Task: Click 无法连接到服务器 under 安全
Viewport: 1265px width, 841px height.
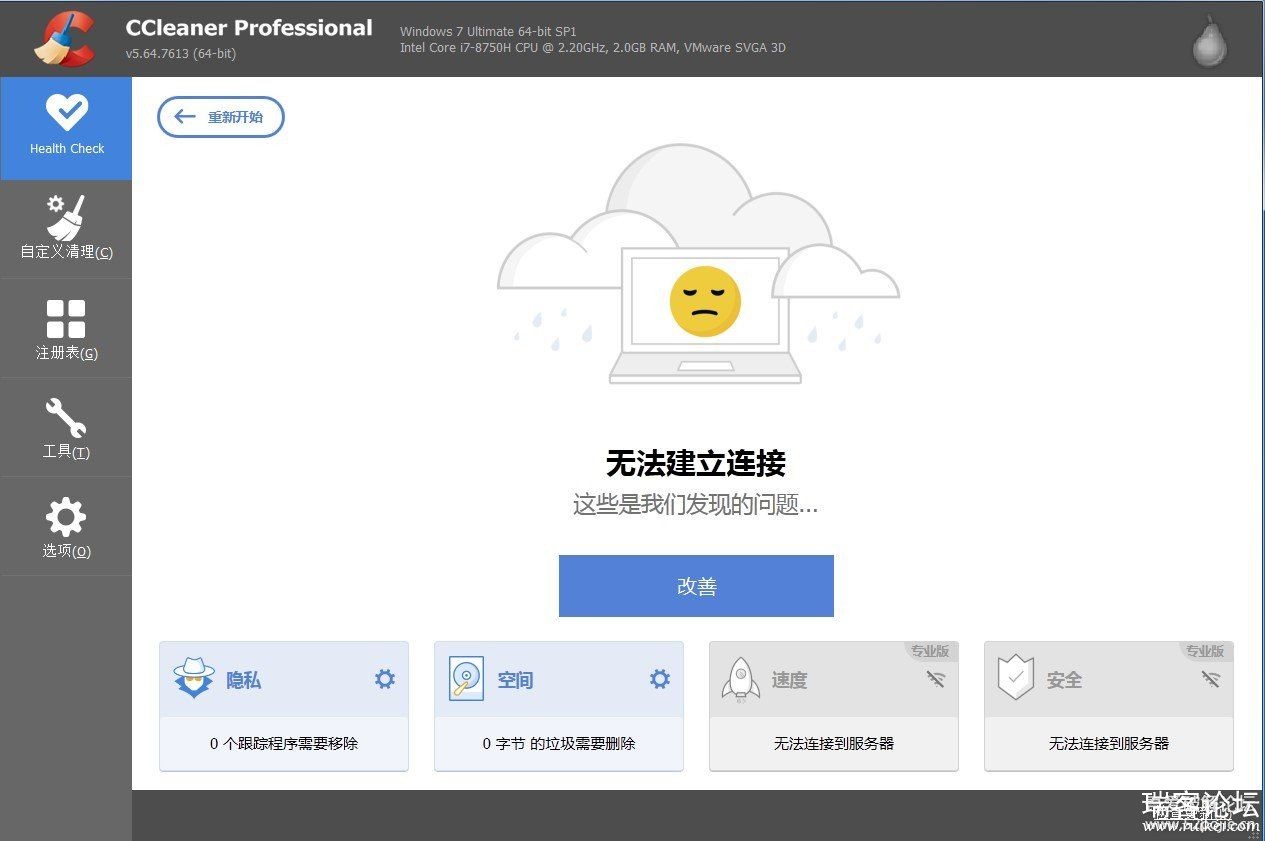Action: click(x=1109, y=744)
